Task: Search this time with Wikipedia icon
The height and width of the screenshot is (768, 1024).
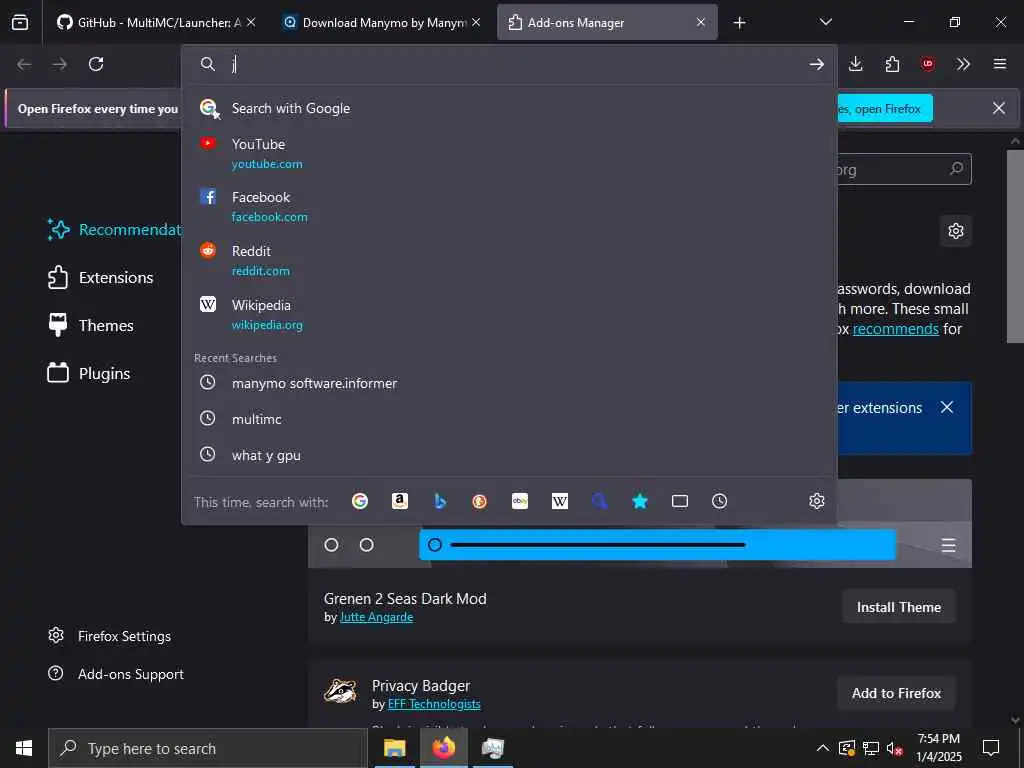Action: (x=560, y=501)
